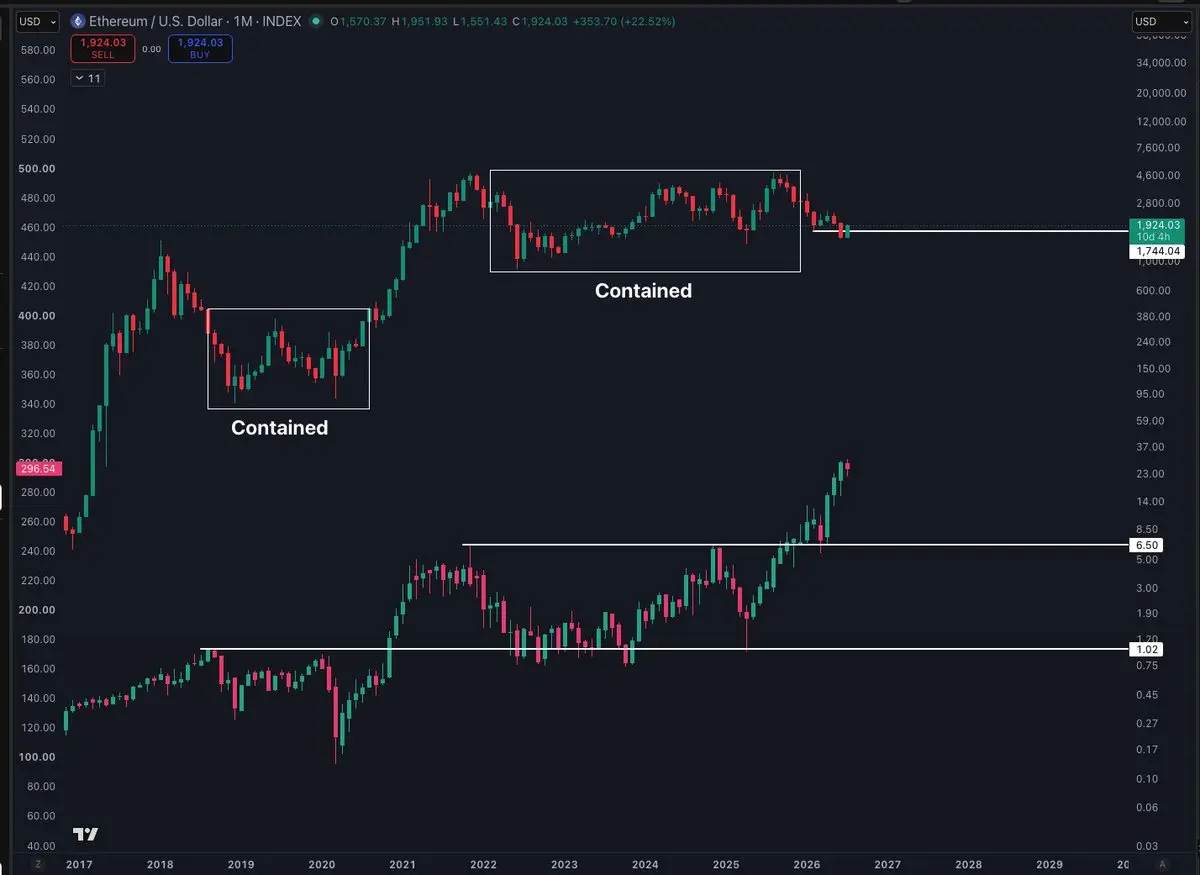Click the 6.50 horizontal line price label
Viewport: 1200px width, 875px height.
coord(1146,545)
